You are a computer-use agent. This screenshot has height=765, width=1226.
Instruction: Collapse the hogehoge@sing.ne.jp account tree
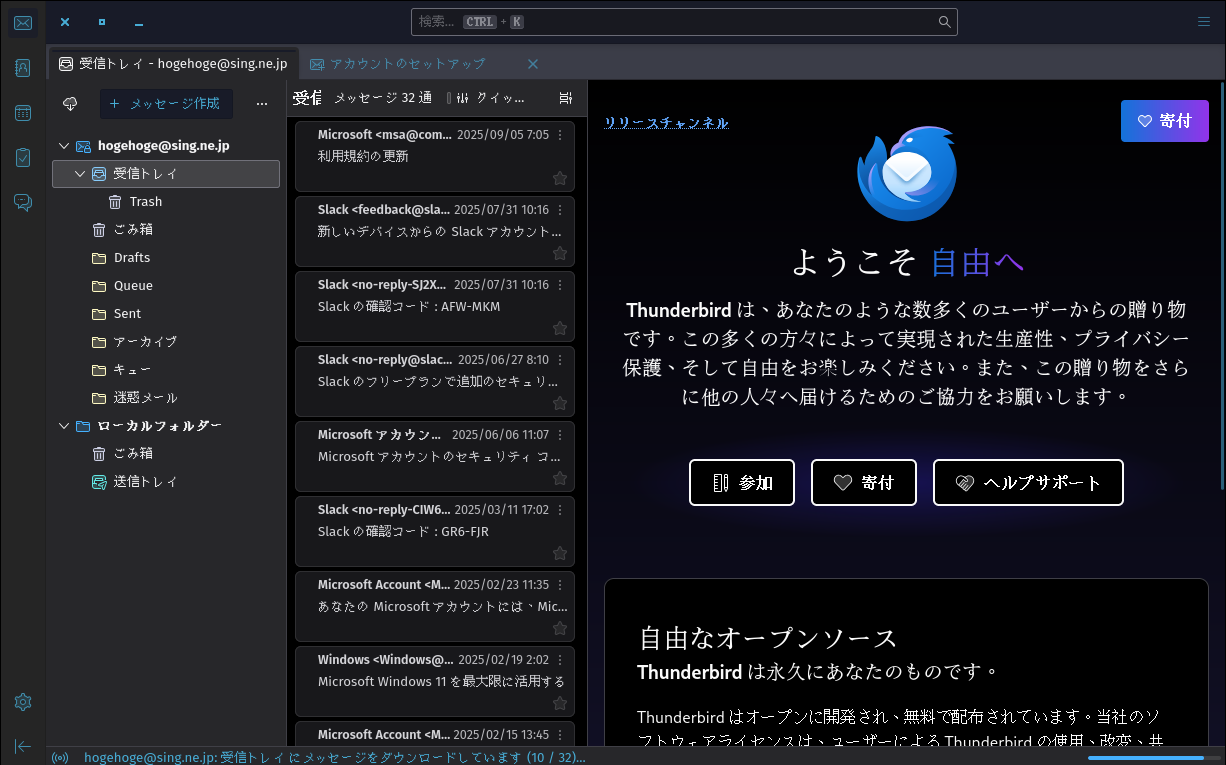[x=64, y=145]
